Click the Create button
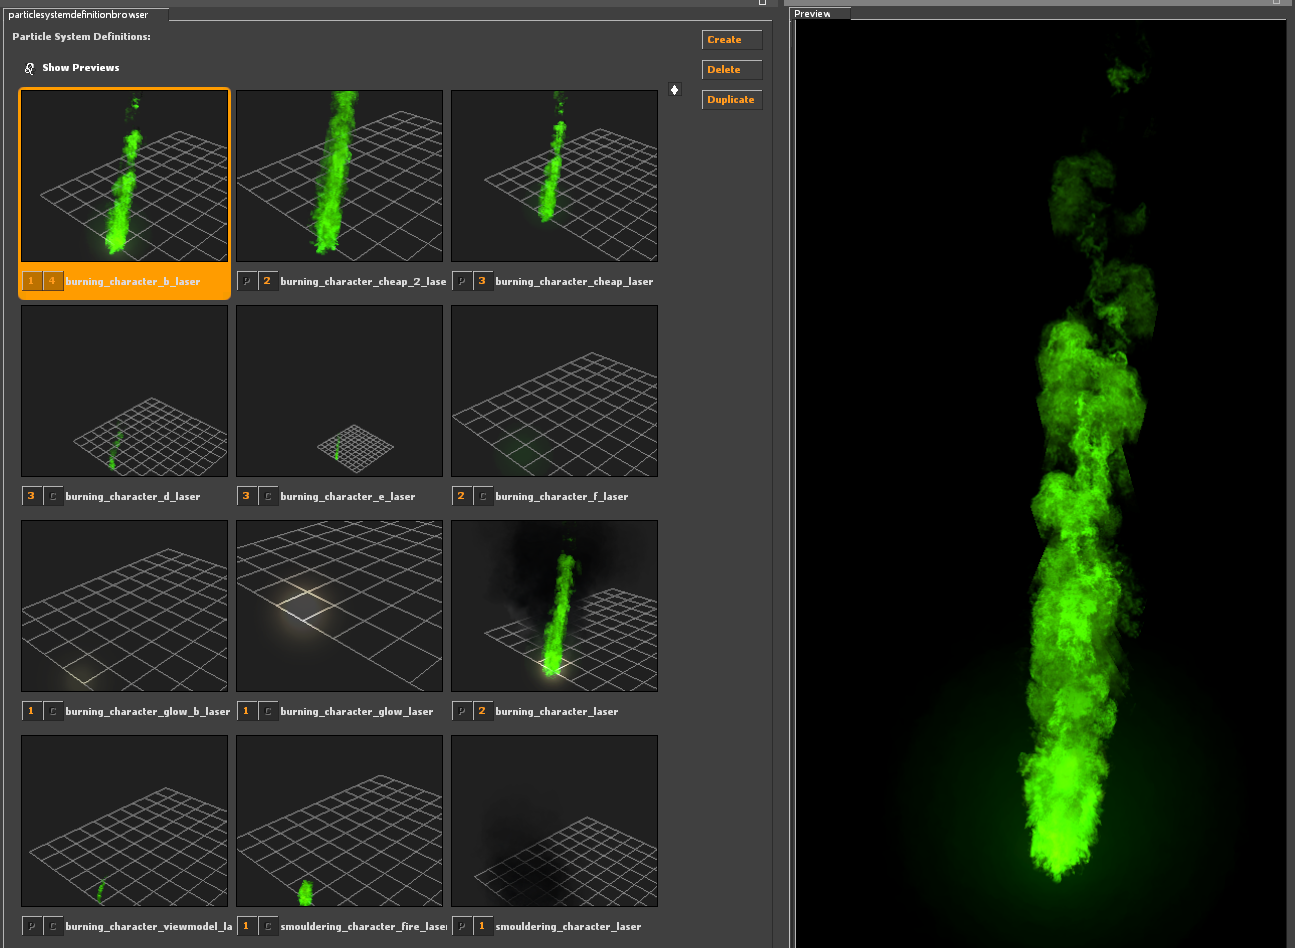The width and height of the screenshot is (1295, 948). 732,40
